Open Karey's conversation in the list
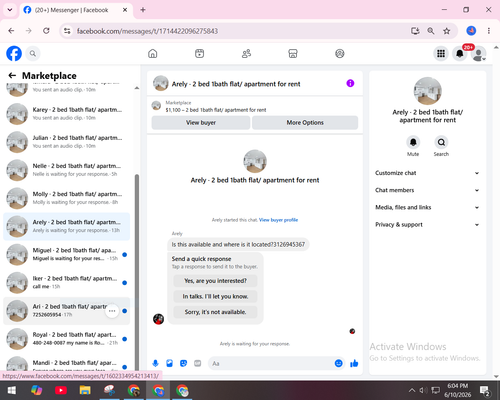This screenshot has height=400, width=500. tap(66, 114)
